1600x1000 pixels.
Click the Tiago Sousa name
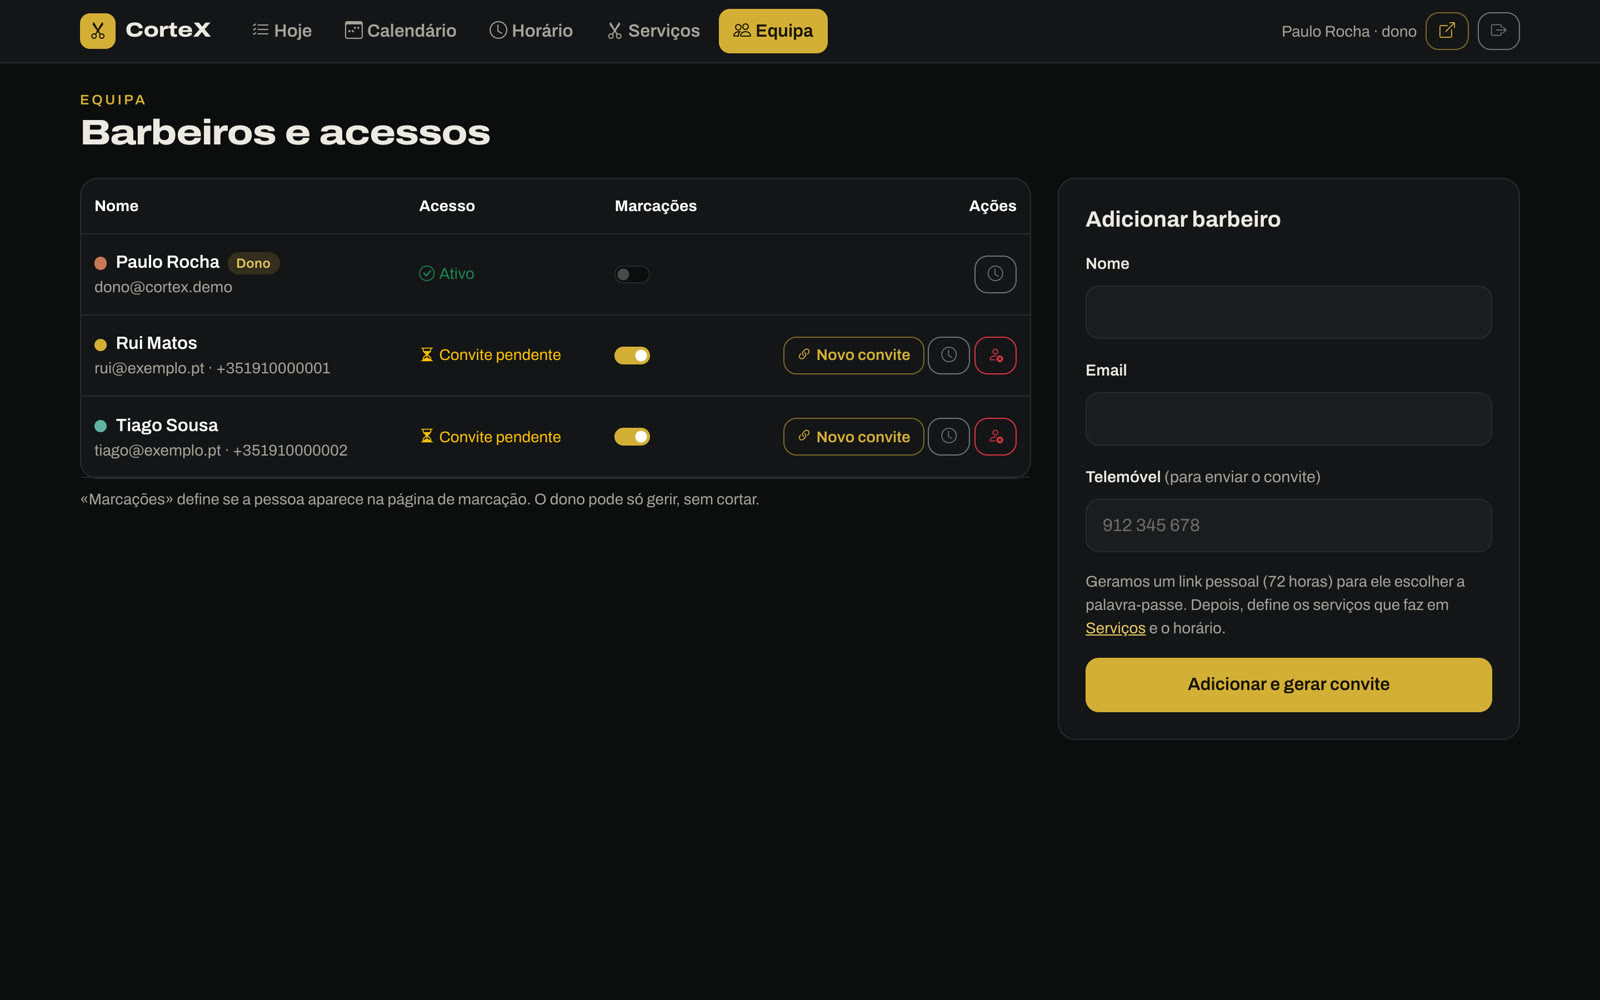point(167,425)
